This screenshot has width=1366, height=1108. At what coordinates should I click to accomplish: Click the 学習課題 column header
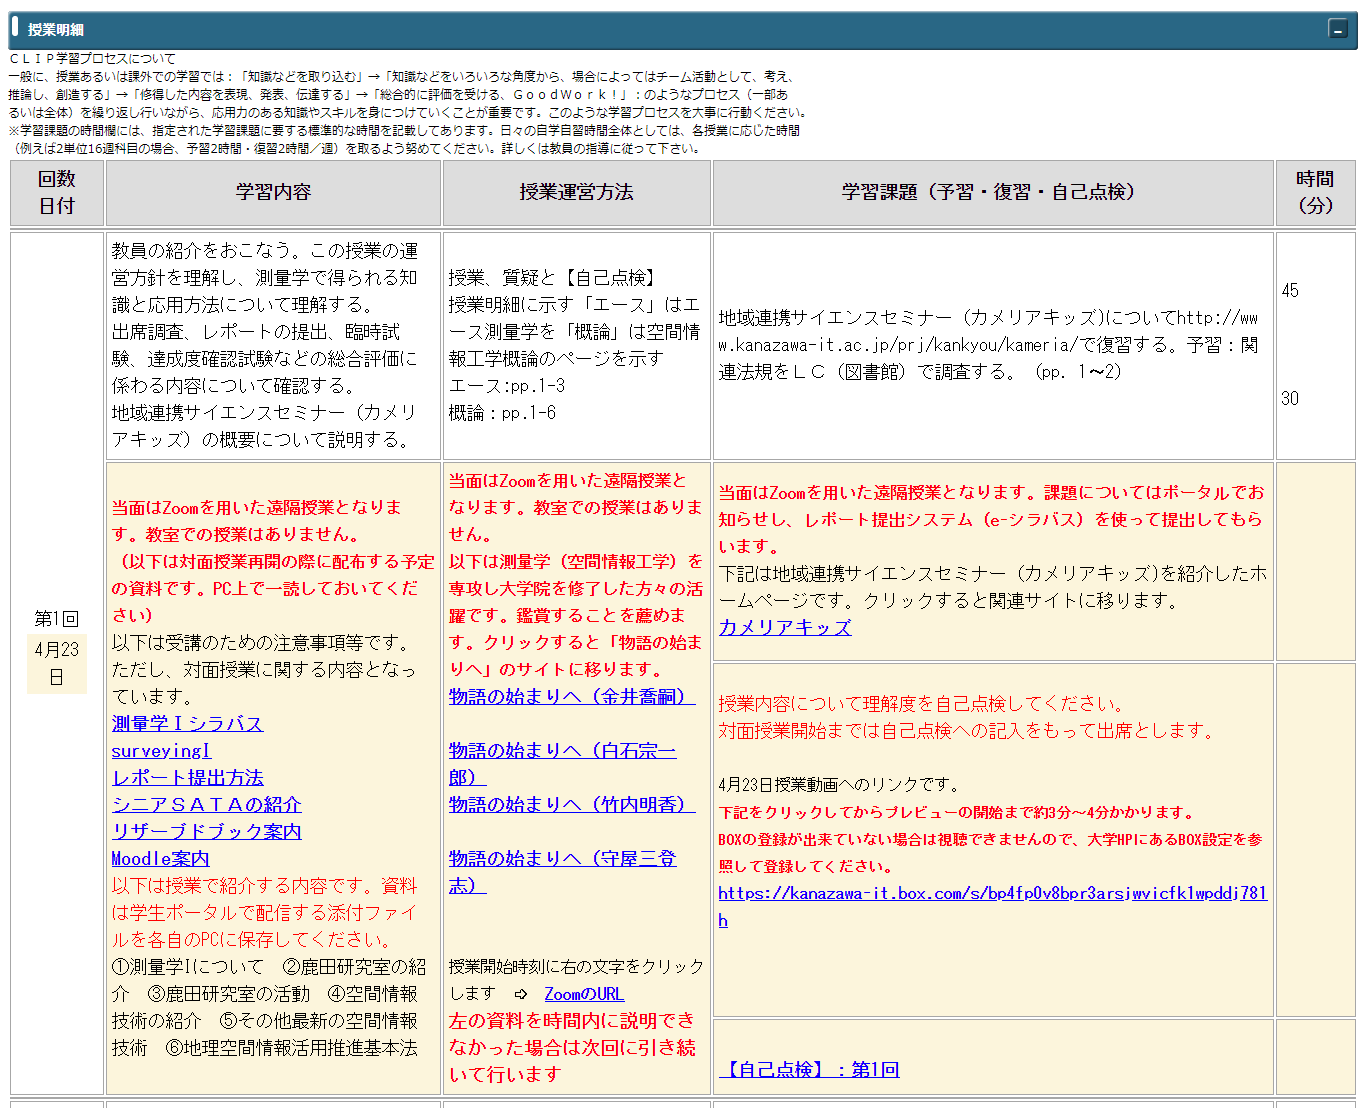click(x=992, y=192)
